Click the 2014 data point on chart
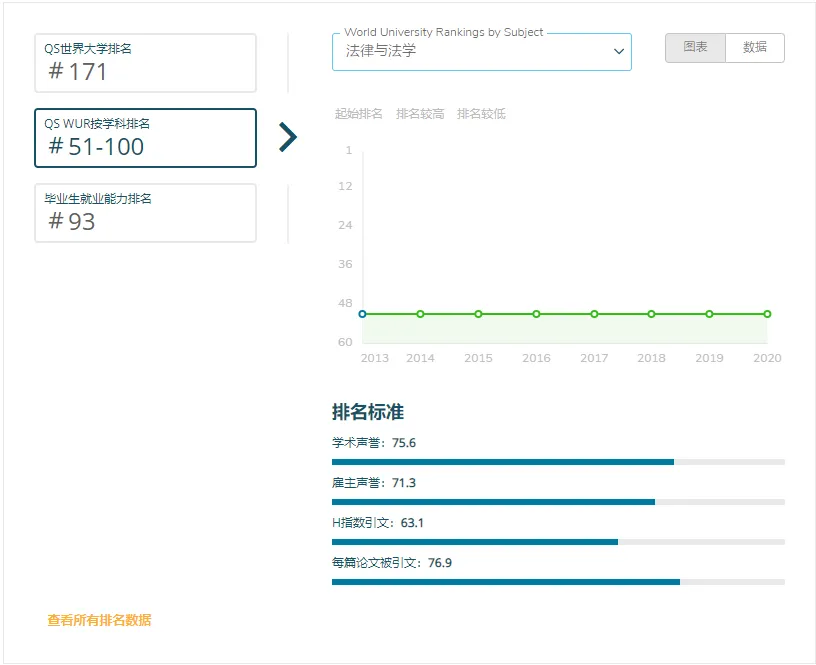 (420, 314)
